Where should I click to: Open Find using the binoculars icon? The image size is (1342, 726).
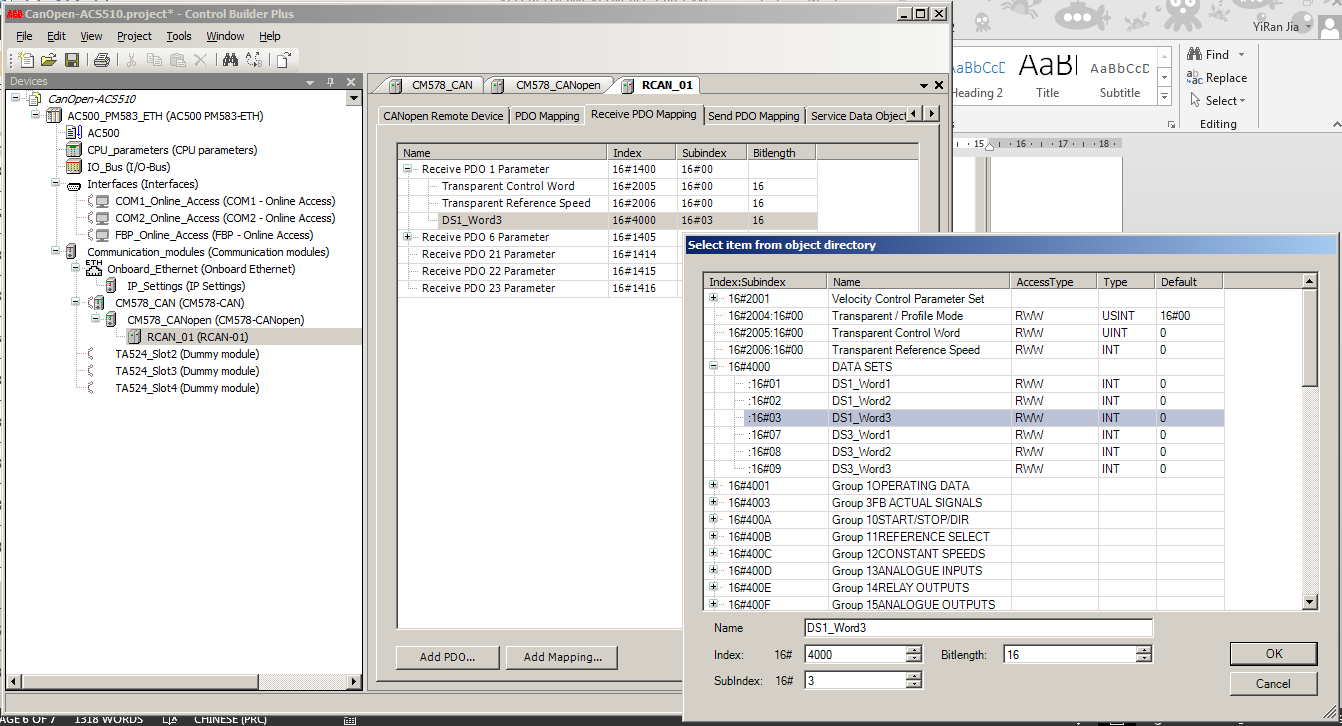click(x=230, y=60)
